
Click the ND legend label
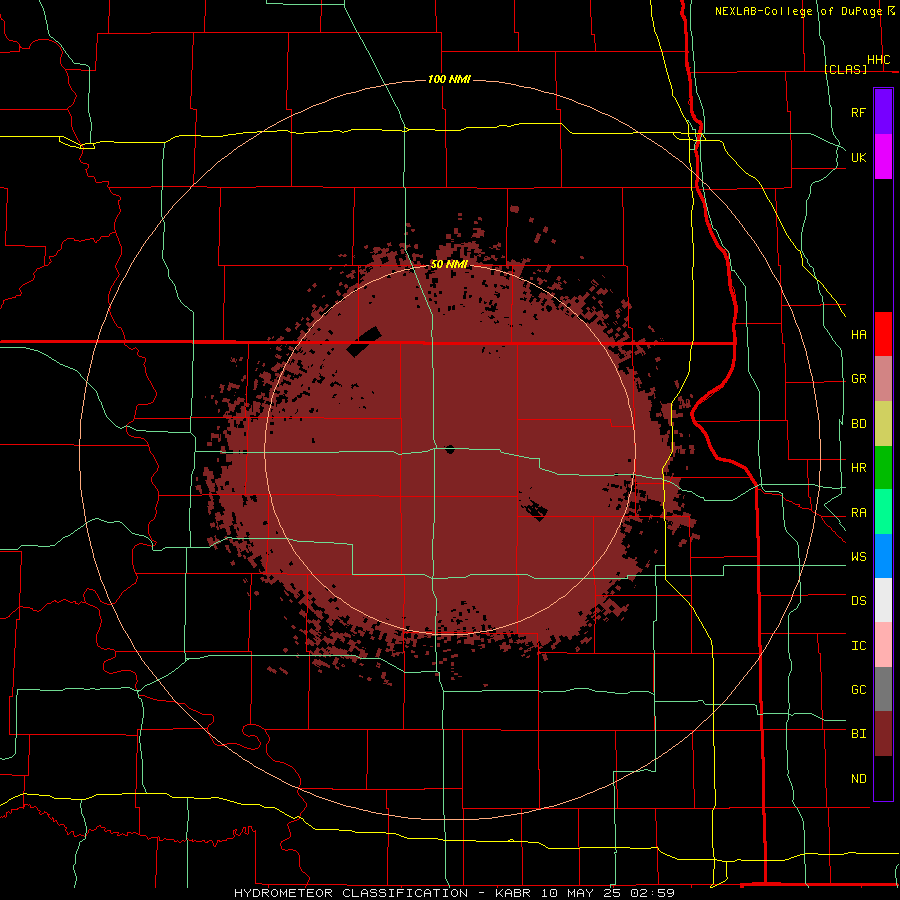(x=859, y=779)
